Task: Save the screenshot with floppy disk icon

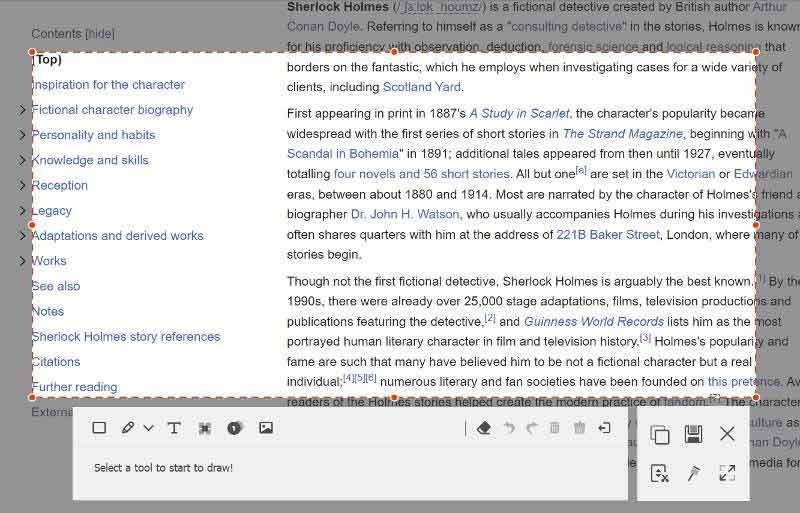Action: click(x=693, y=434)
